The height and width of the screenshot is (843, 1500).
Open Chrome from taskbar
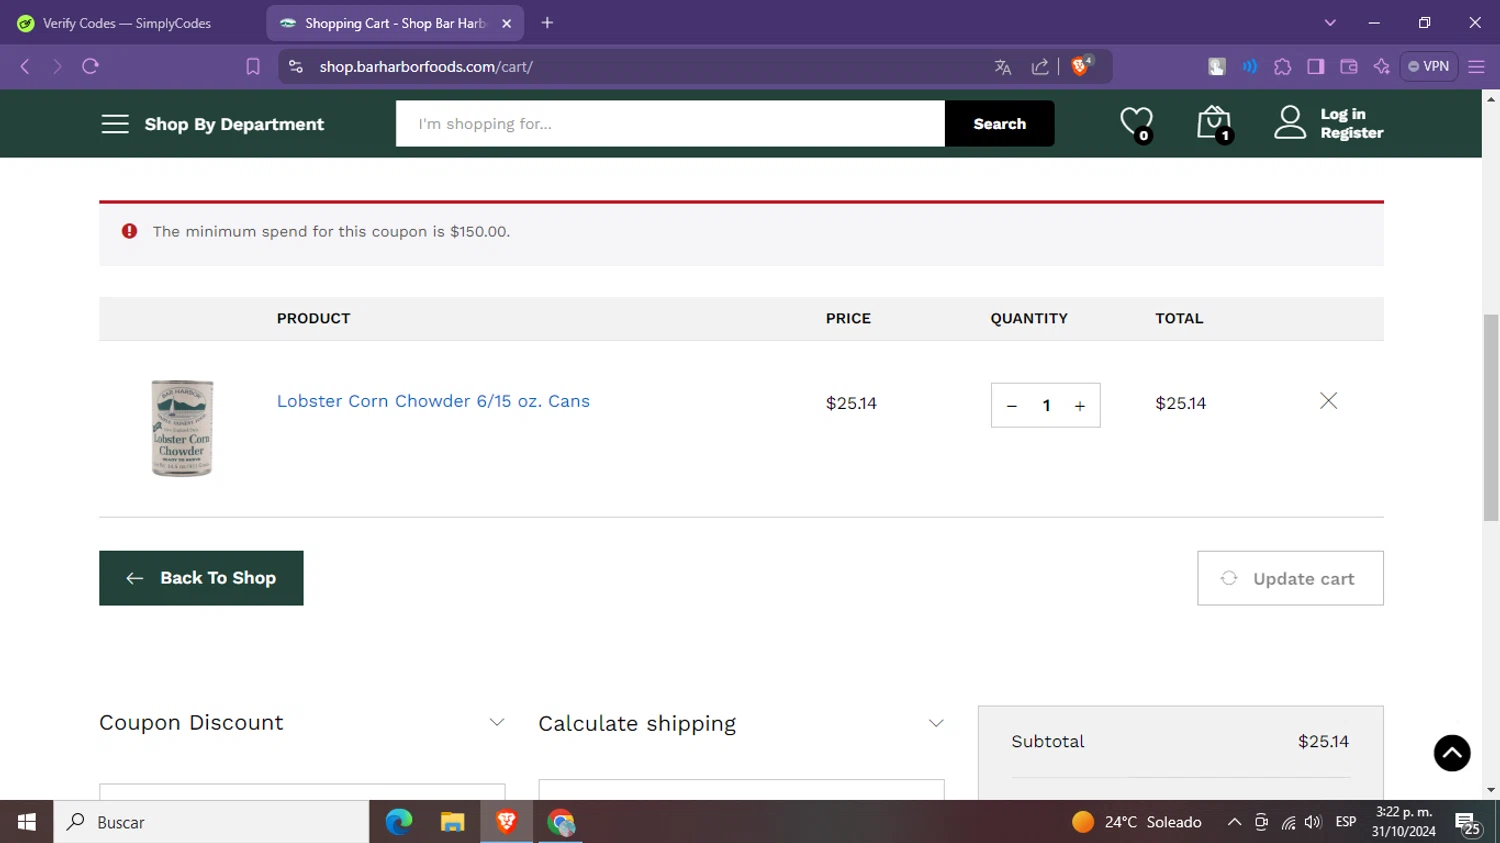click(561, 822)
